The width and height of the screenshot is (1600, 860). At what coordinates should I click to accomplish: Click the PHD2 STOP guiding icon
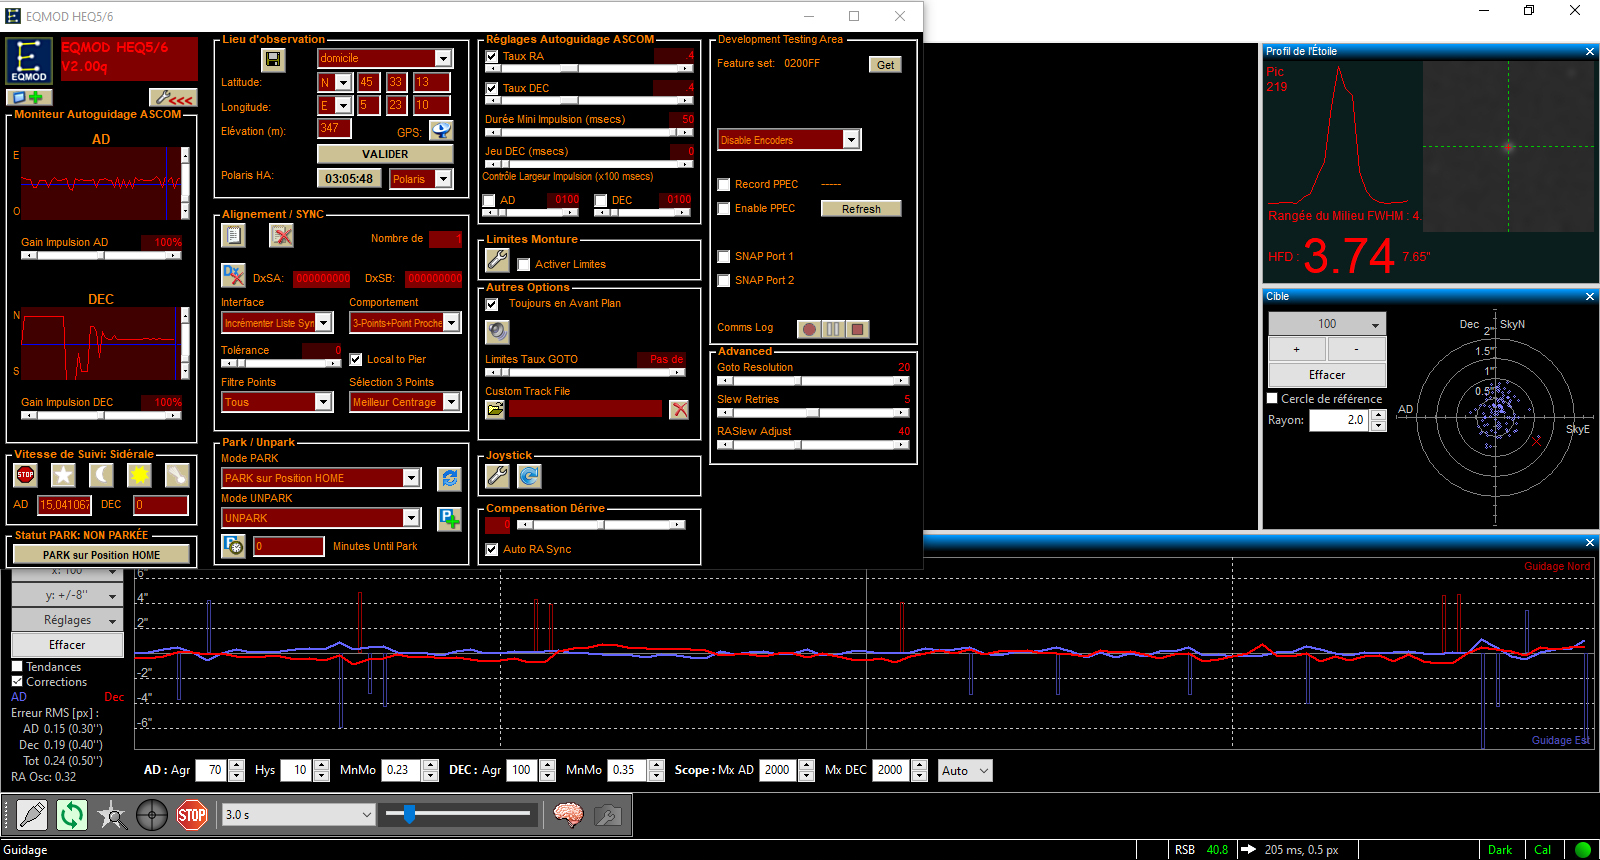192,815
